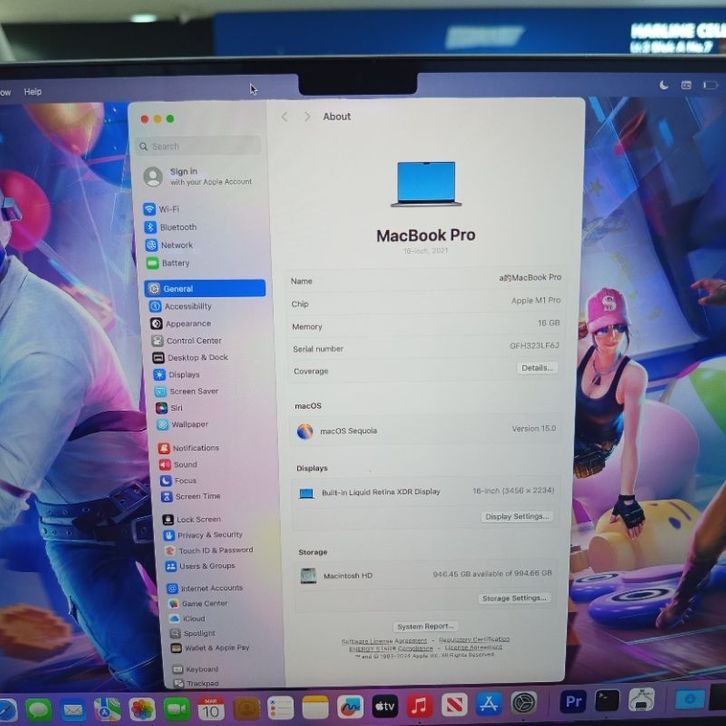726x726 pixels.
Task: Click the Search field in sidebar
Action: (200, 146)
